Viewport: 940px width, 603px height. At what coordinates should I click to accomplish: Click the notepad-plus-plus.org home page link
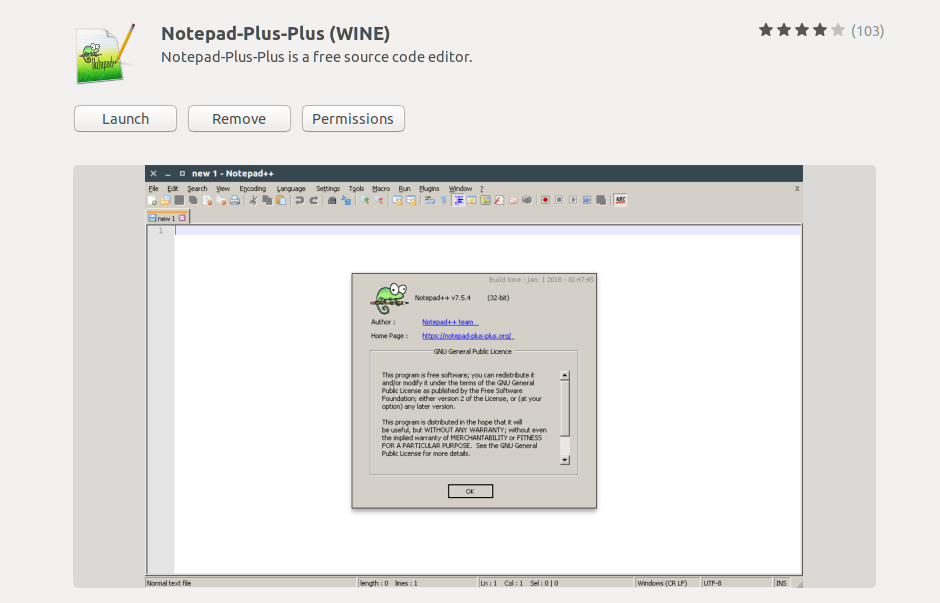point(466,336)
